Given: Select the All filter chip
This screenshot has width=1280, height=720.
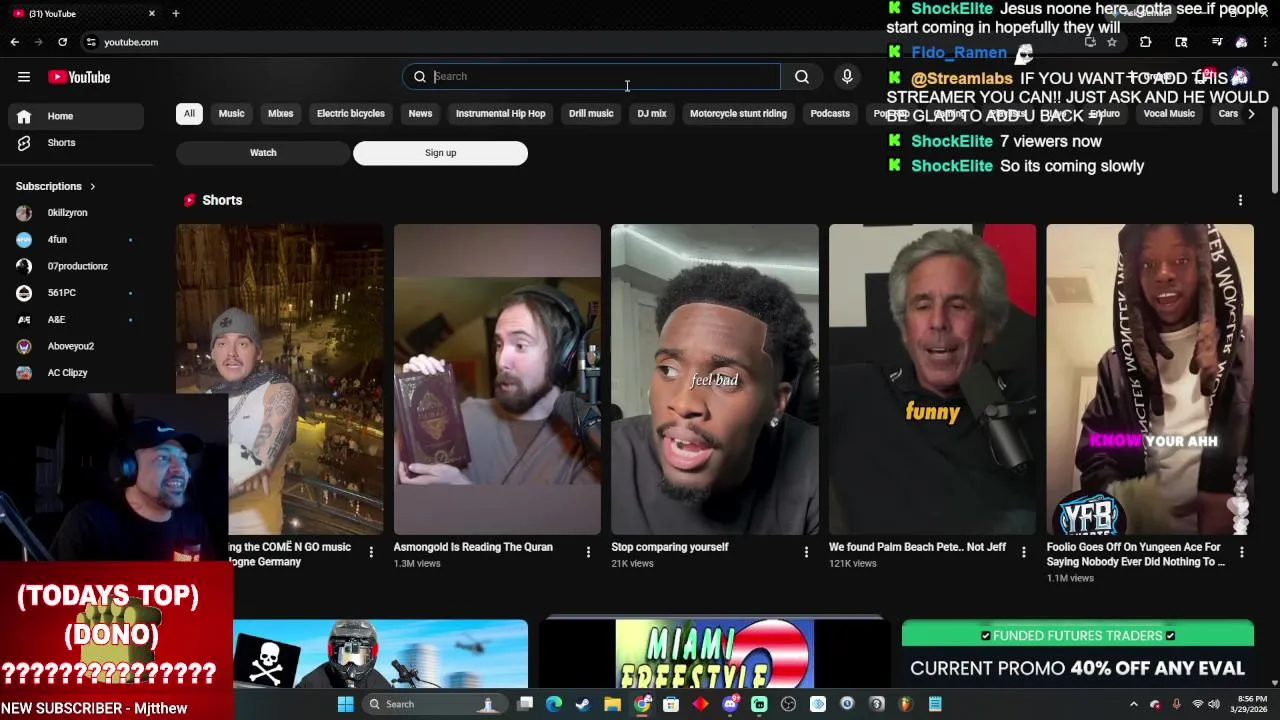Looking at the screenshot, I should click(x=189, y=114).
